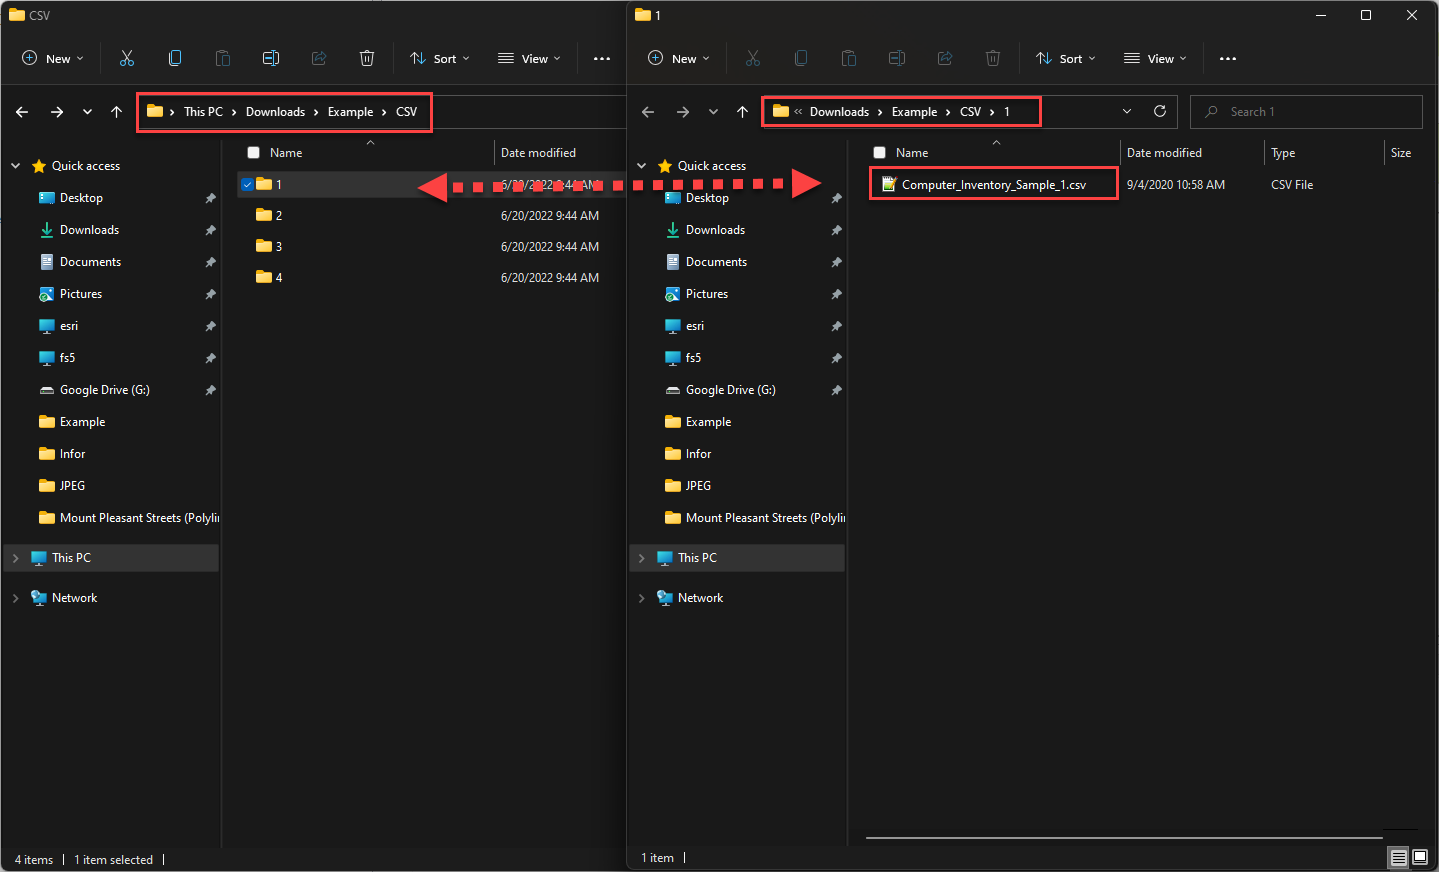Click in the Search 1 box

[x=1306, y=112]
